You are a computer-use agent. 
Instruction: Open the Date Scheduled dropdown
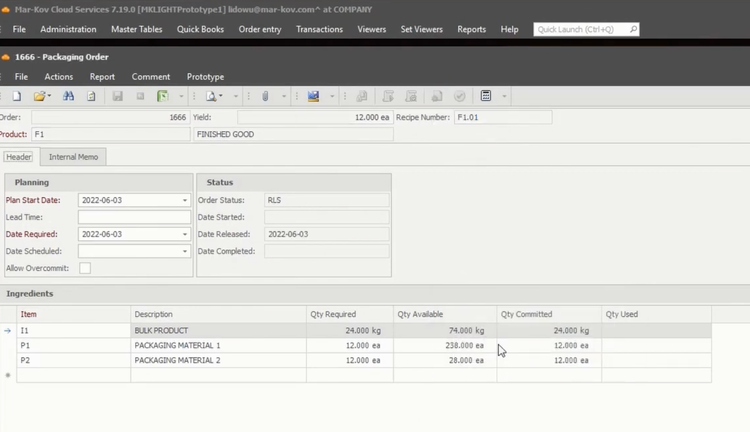(185, 251)
